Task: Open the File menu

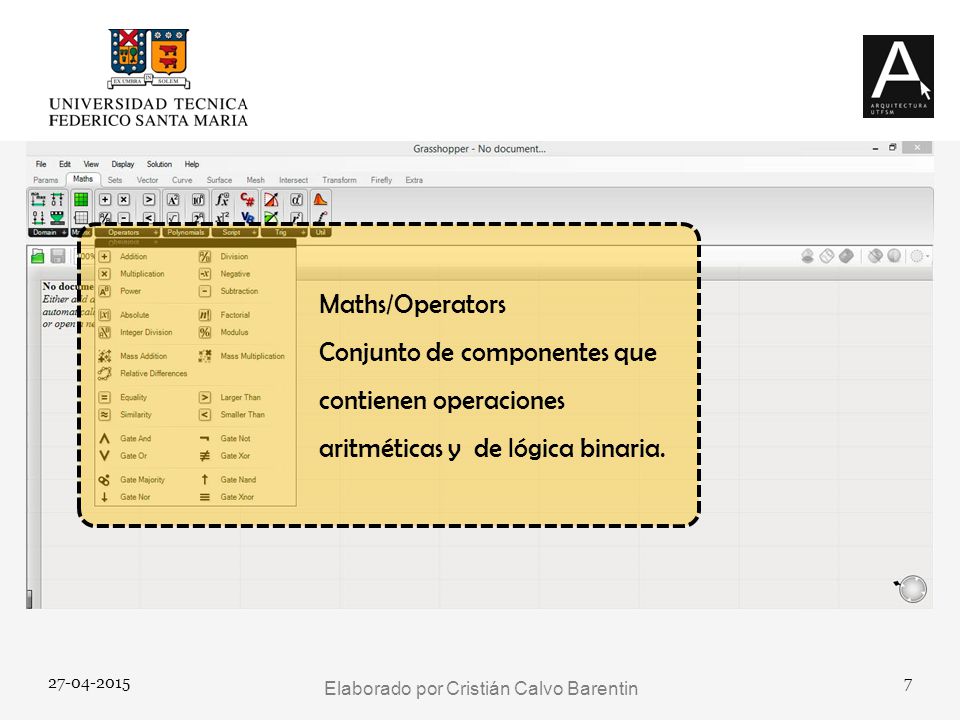Action: click(41, 164)
